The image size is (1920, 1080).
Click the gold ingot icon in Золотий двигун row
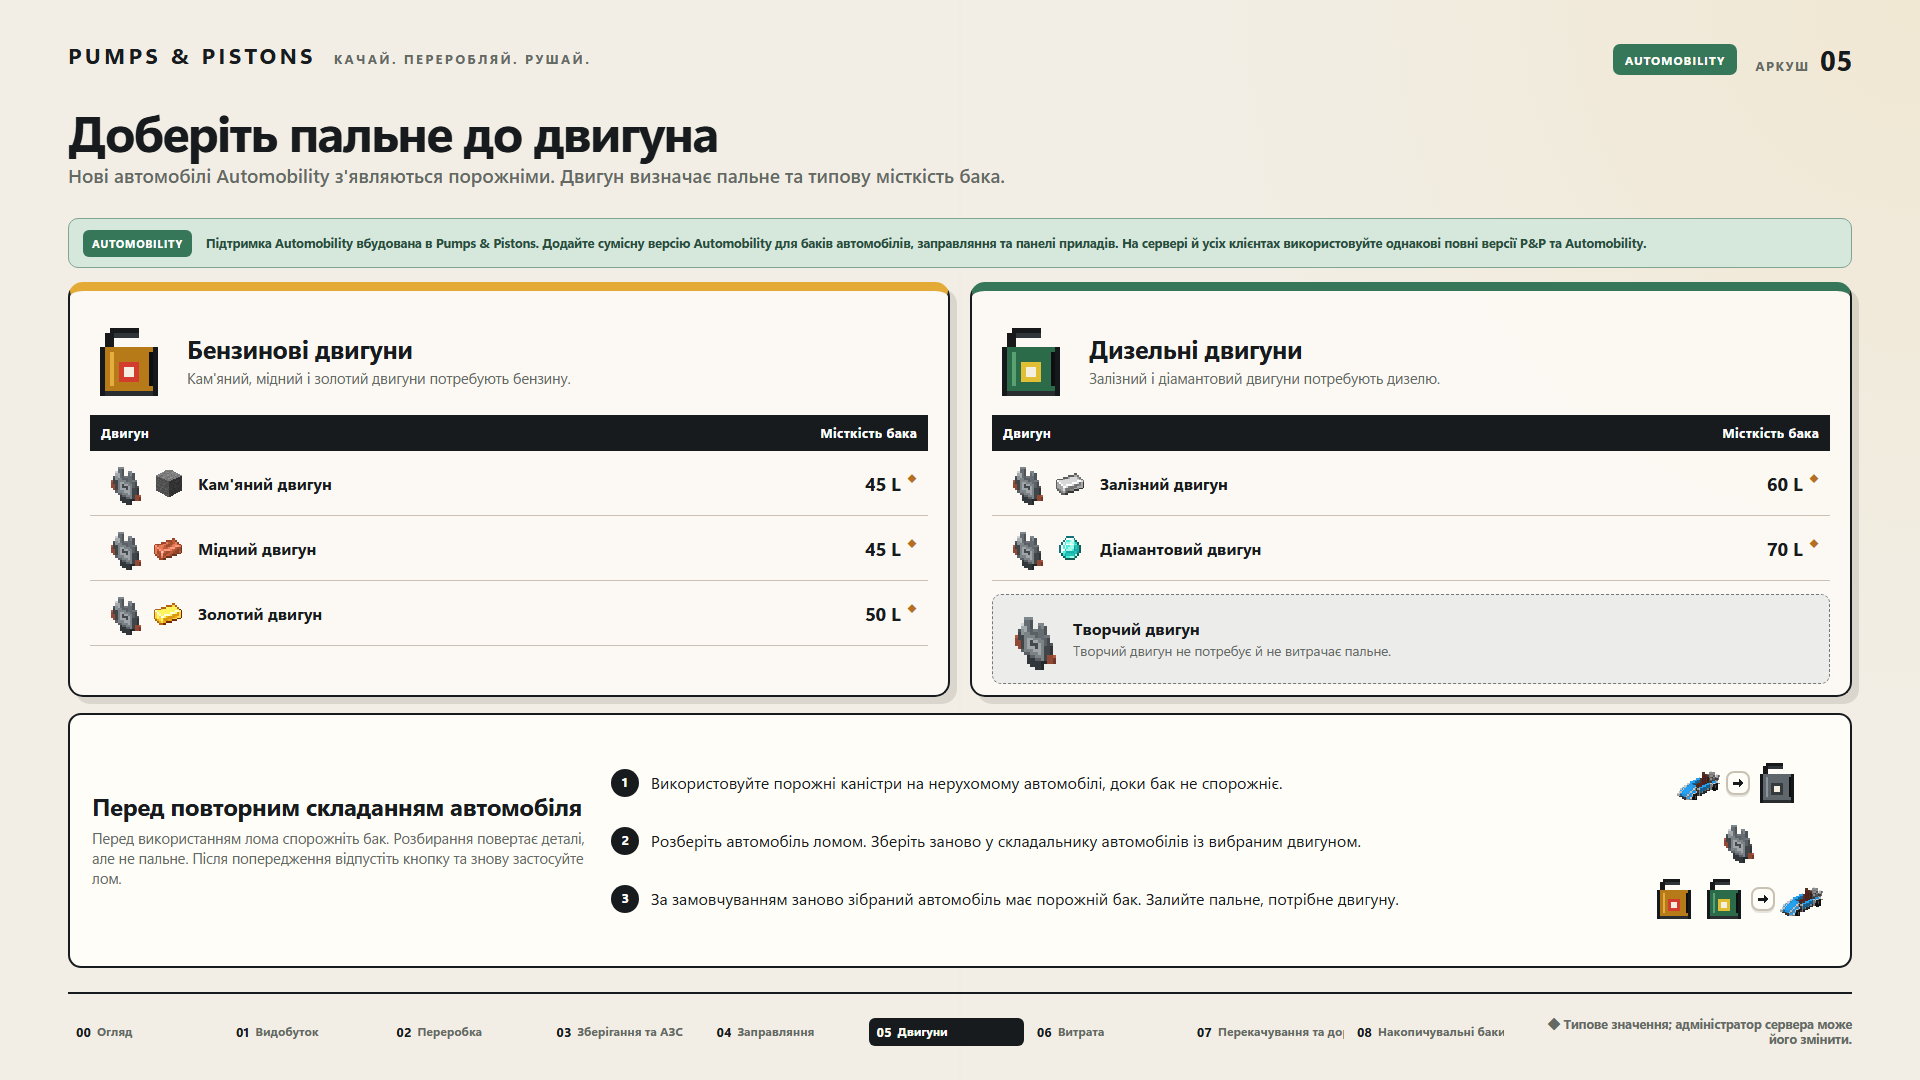(x=168, y=614)
